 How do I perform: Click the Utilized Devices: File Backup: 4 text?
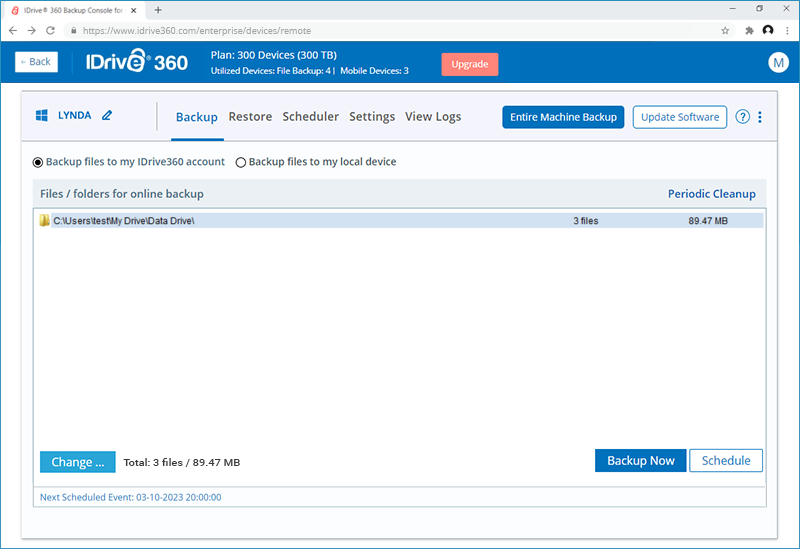(x=271, y=71)
